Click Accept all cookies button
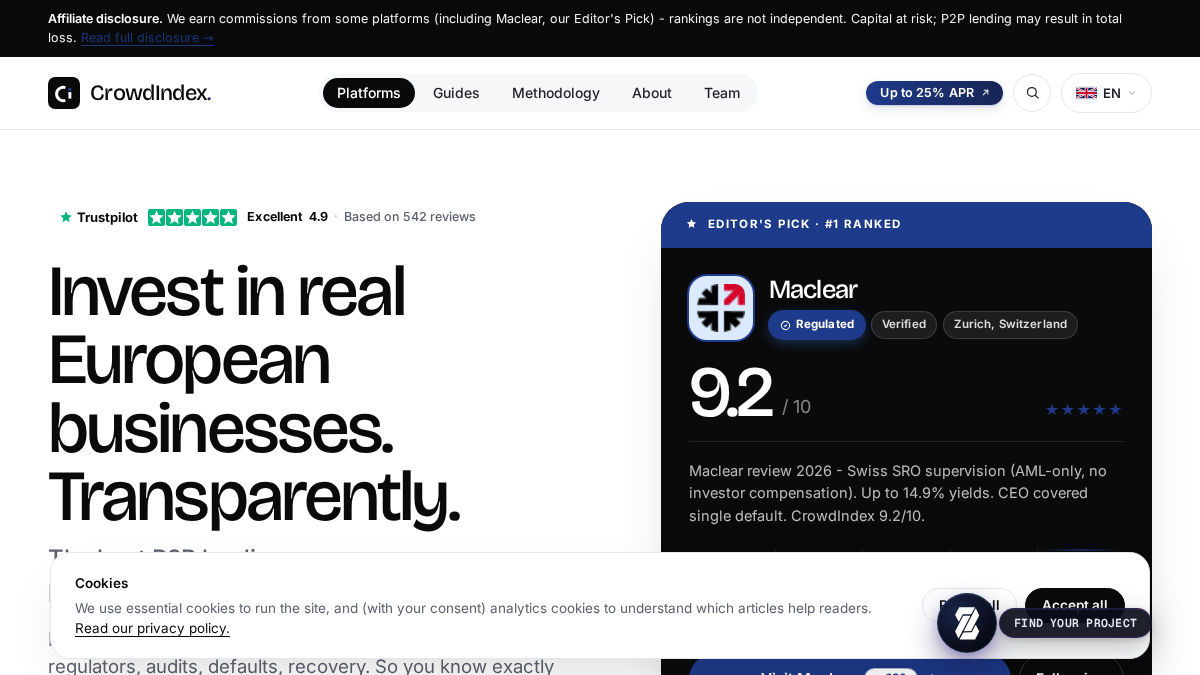This screenshot has width=1200, height=675. (x=1075, y=605)
